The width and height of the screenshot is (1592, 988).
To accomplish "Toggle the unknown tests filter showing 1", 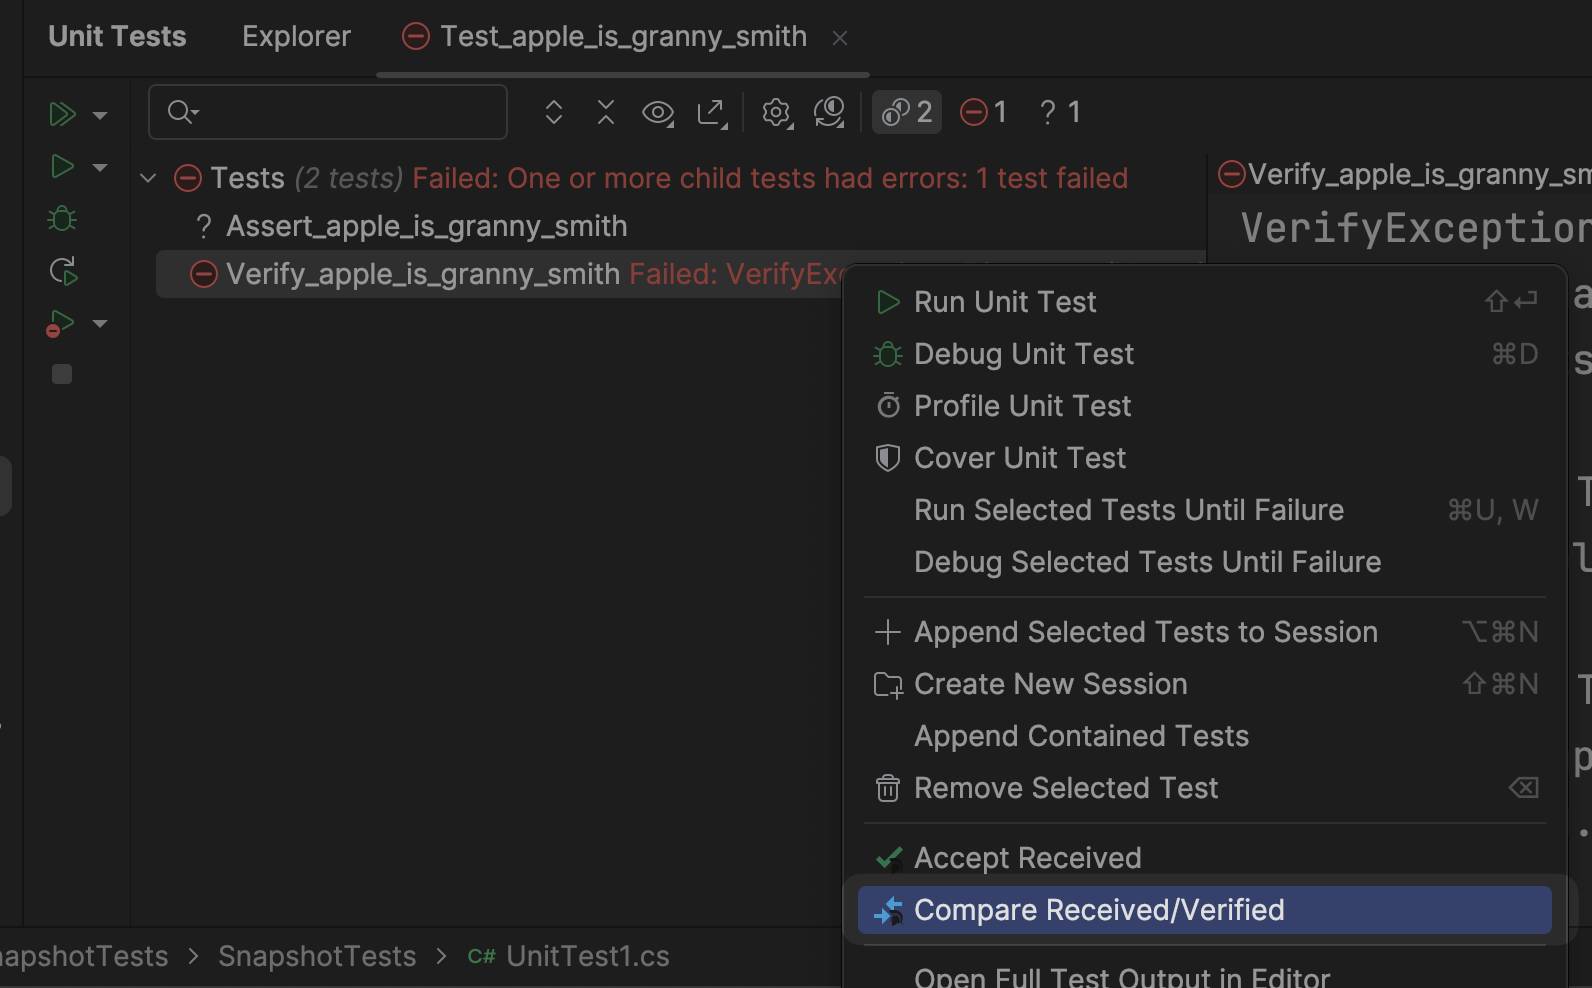I will [x=1060, y=112].
